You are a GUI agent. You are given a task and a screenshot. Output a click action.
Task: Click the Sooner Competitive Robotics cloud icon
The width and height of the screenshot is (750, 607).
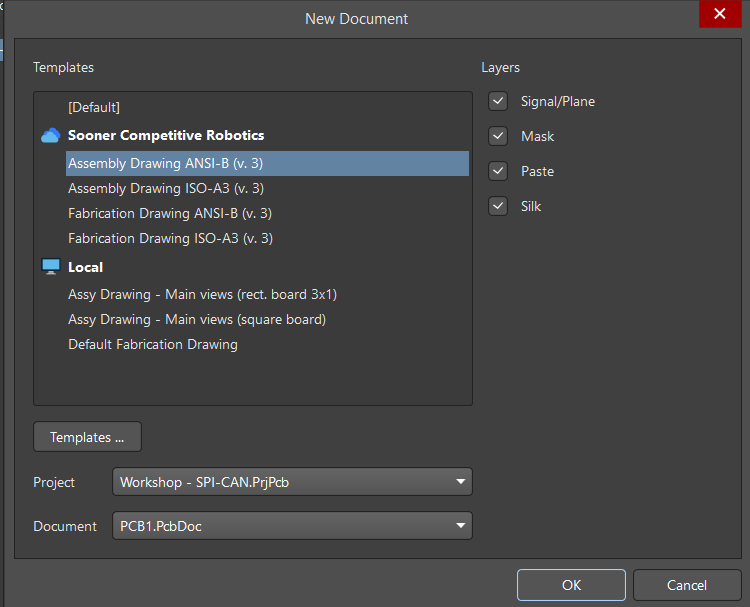(51, 135)
